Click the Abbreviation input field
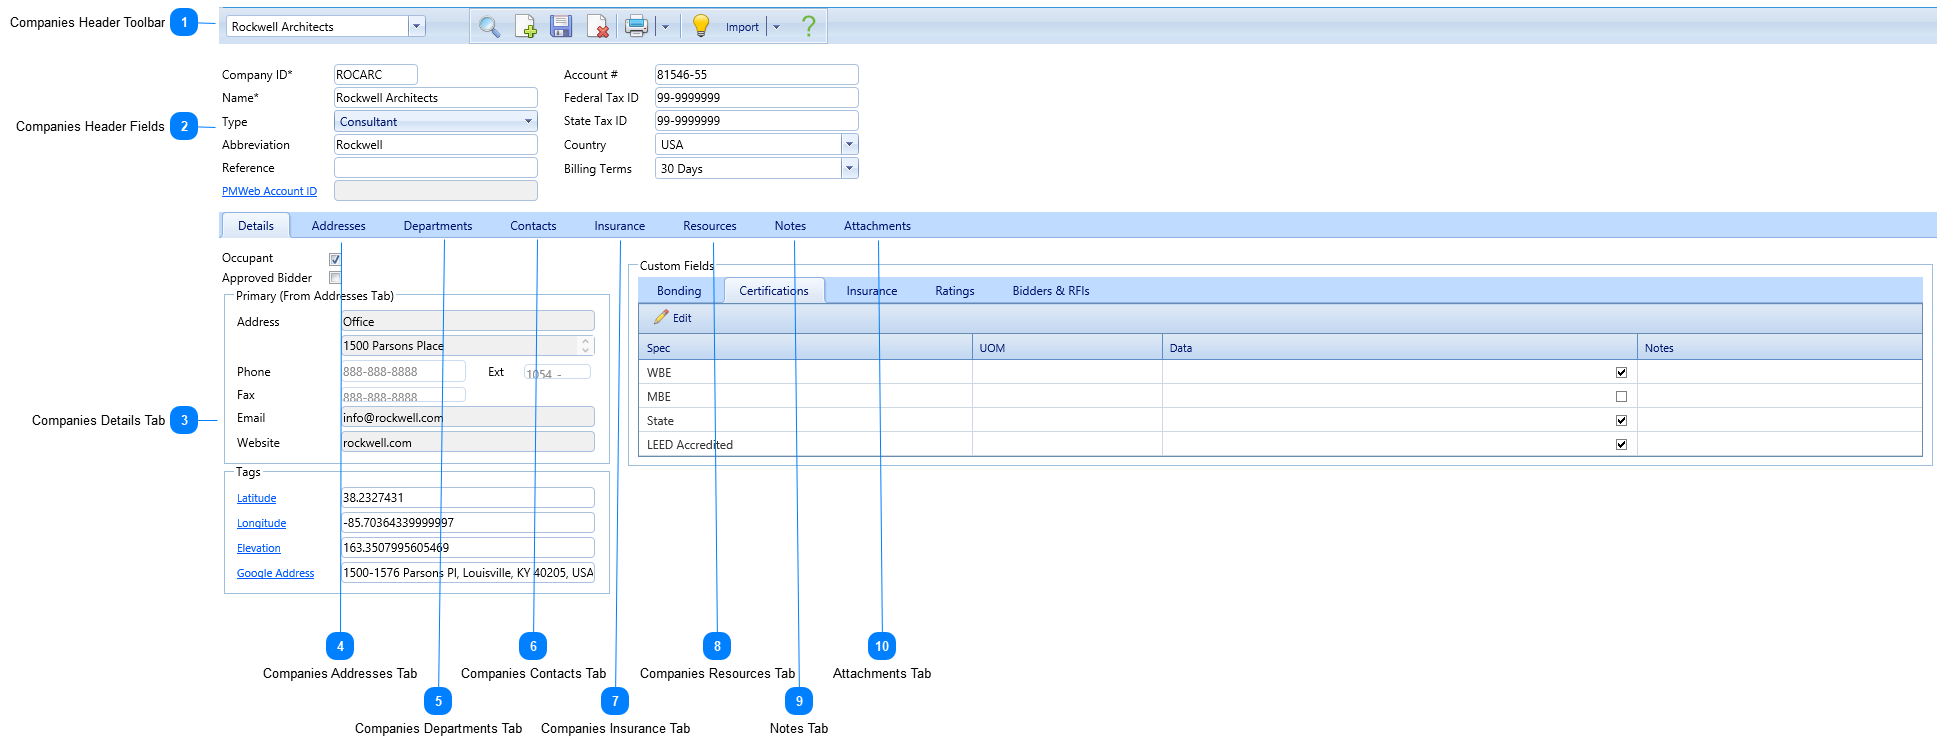 [x=435, y=144]
